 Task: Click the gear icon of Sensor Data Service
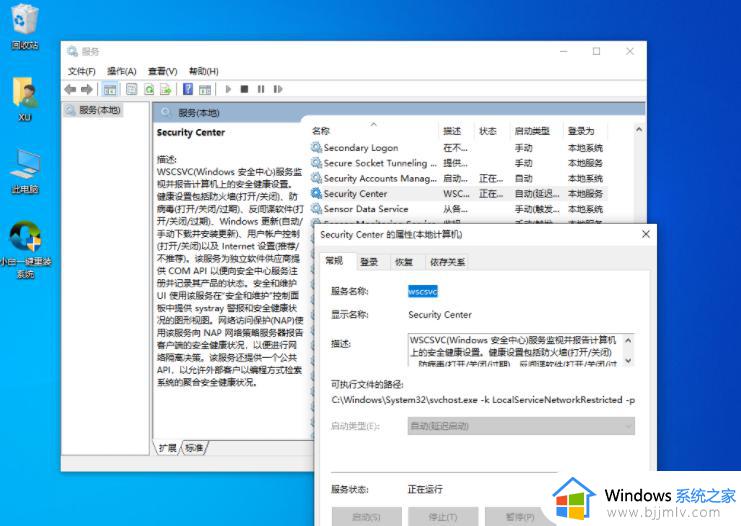tap(316, 208)
